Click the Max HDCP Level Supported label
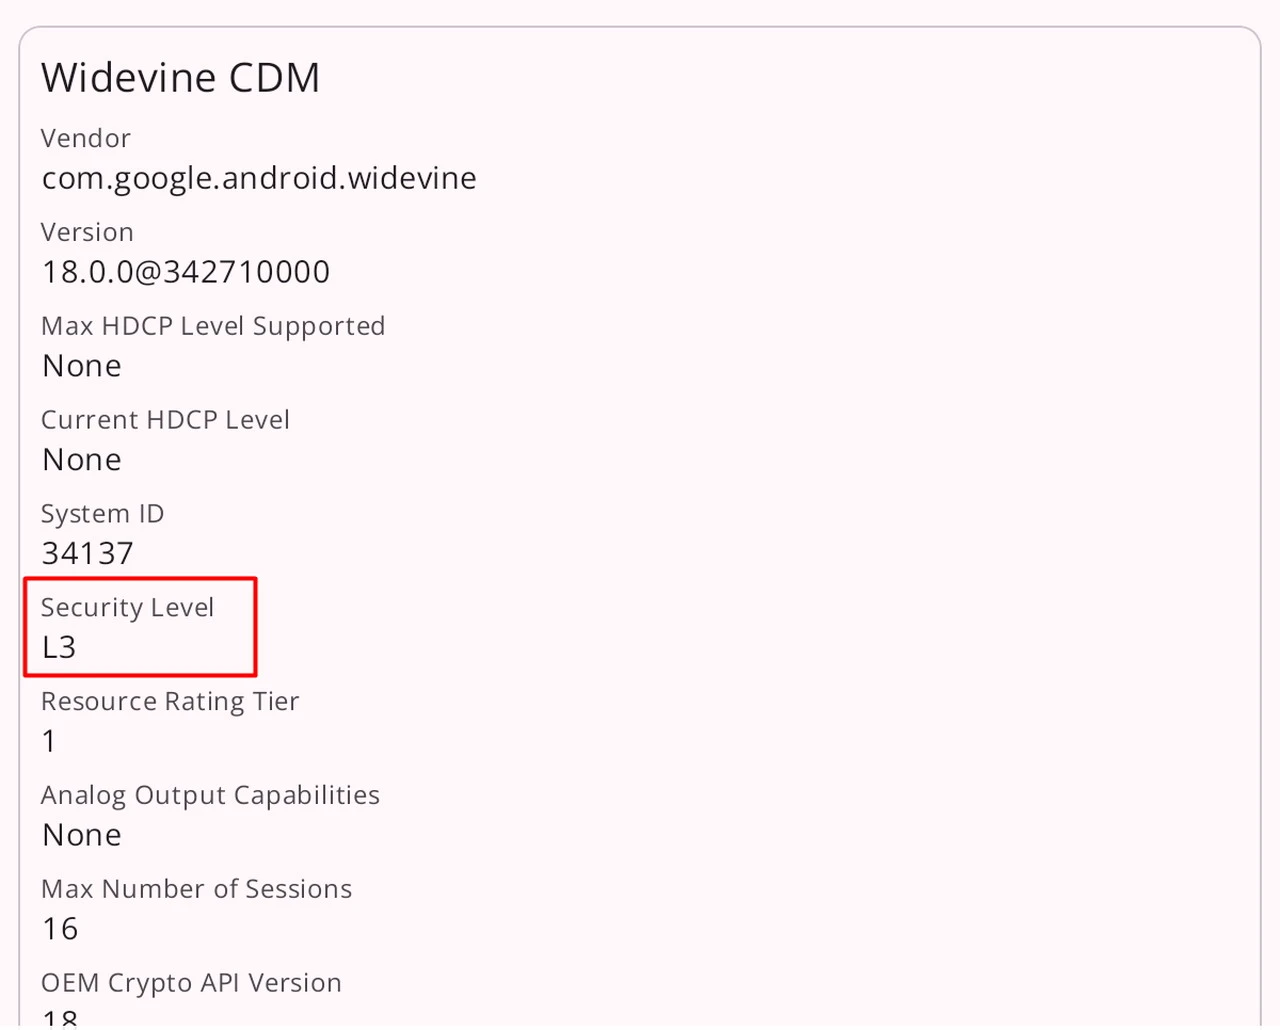1280x1030 pixels. [213, 326]
